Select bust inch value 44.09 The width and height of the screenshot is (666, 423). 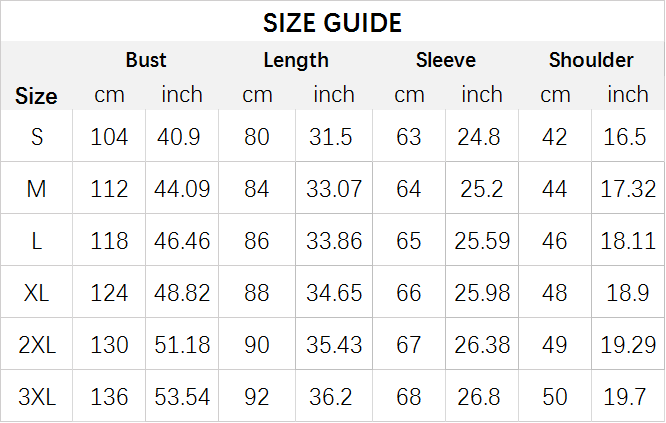click(182, 189)
